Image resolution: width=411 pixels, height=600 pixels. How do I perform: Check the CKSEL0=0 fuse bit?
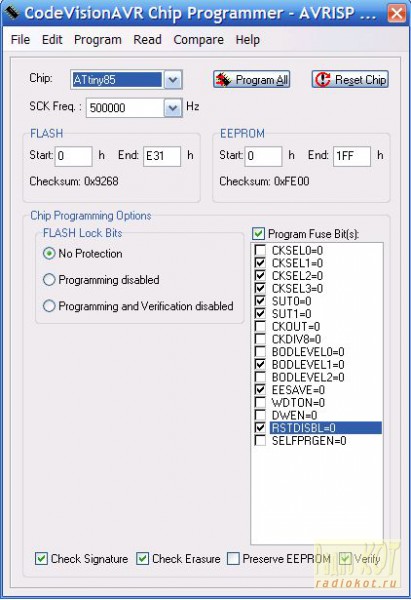click(x=260, y=250)
